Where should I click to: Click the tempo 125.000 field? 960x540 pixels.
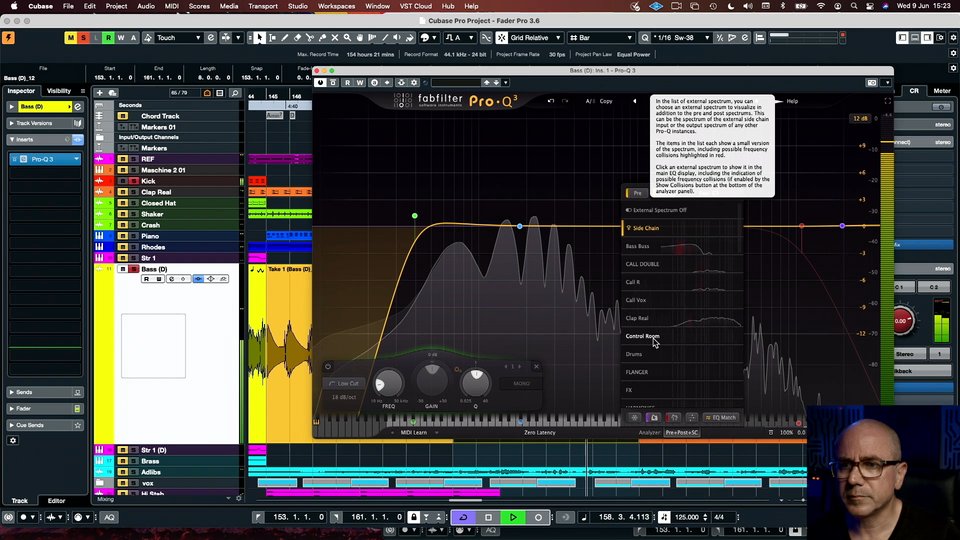[688, 517]
